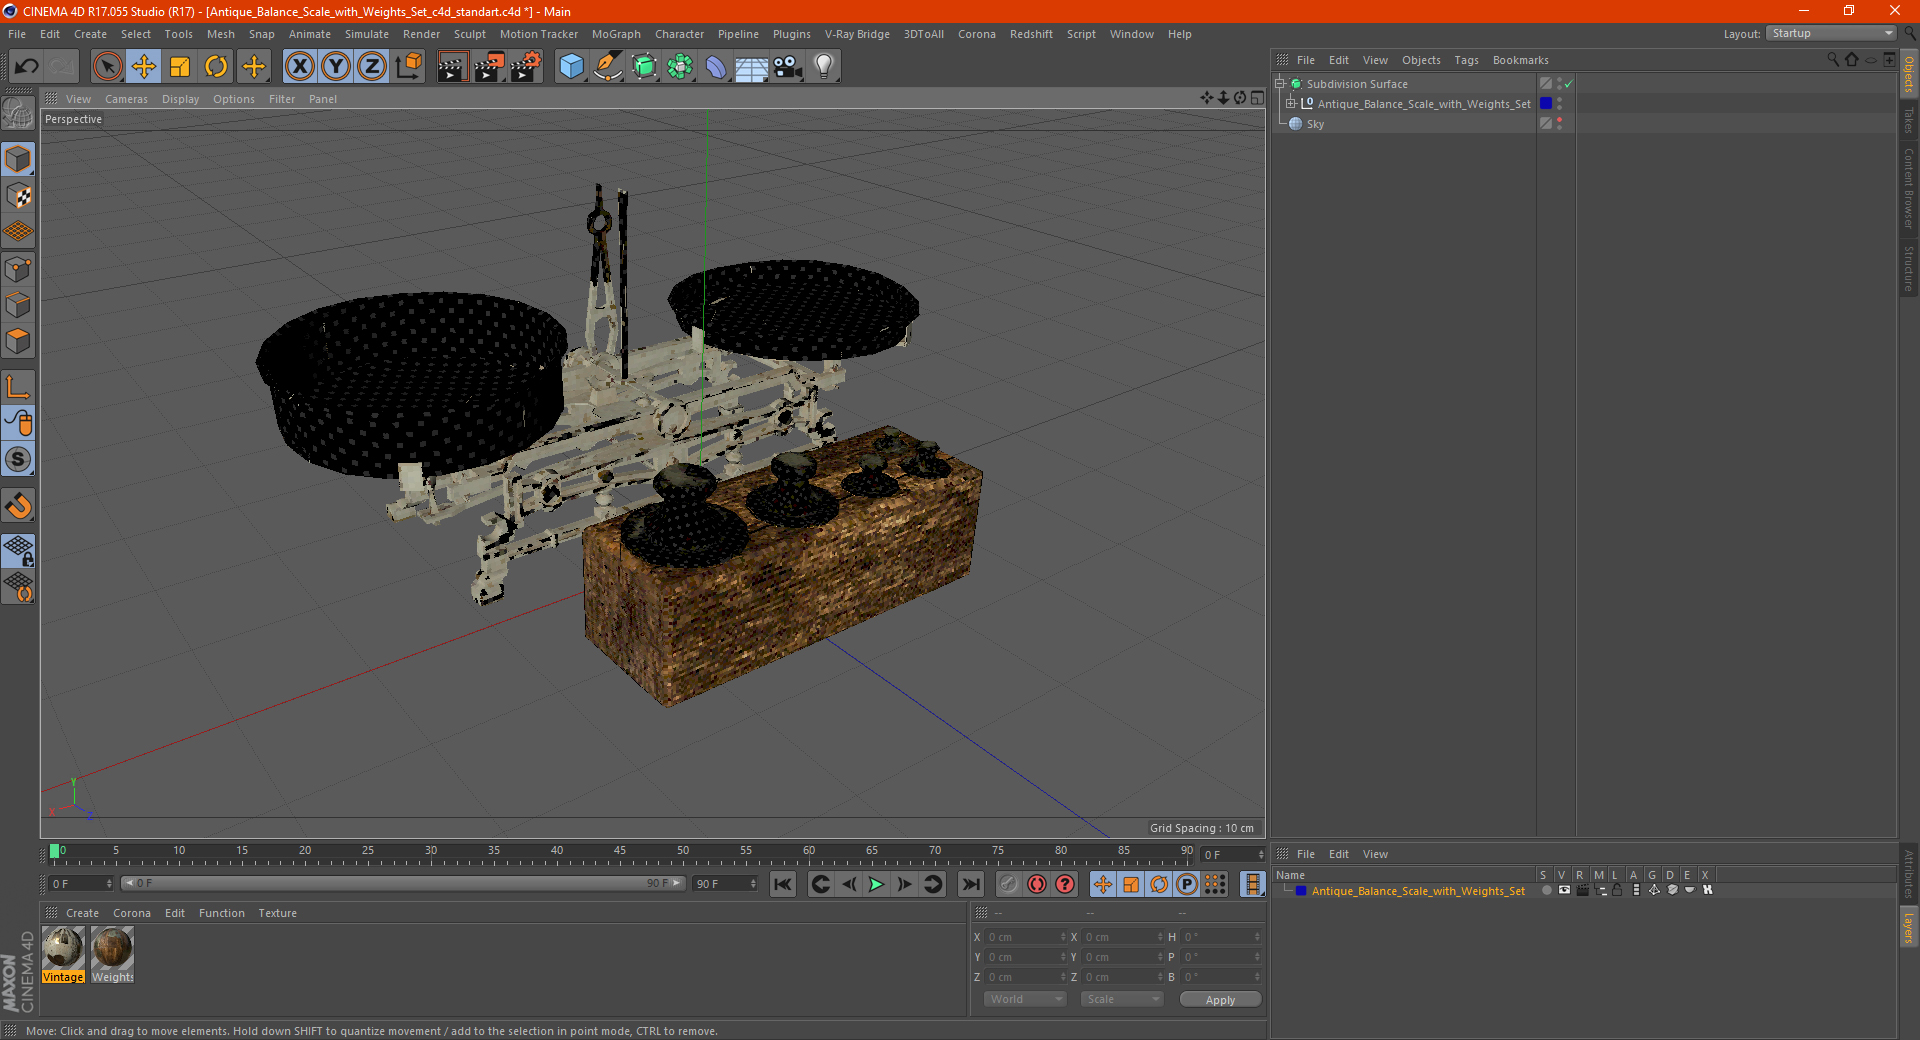
Task: Open the Layout Startup dropdown
Action: [x=1832, y=33]
